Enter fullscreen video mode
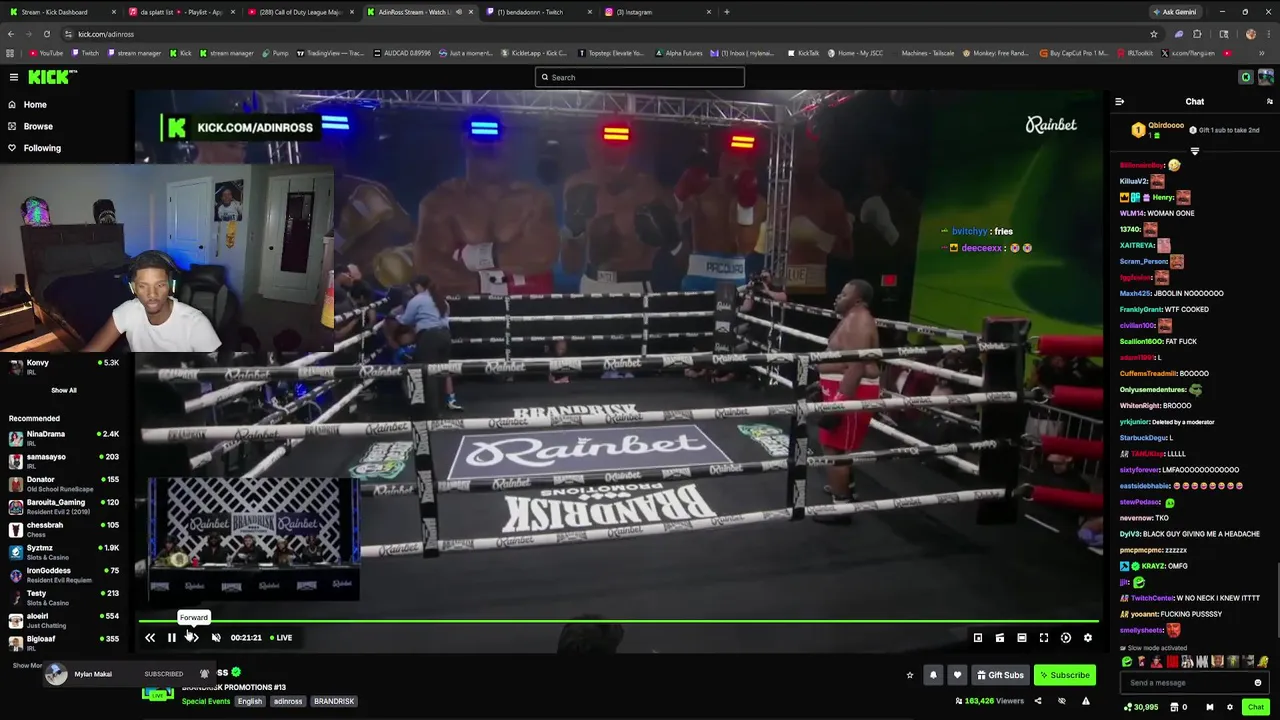 click(x=1044, y=638)
